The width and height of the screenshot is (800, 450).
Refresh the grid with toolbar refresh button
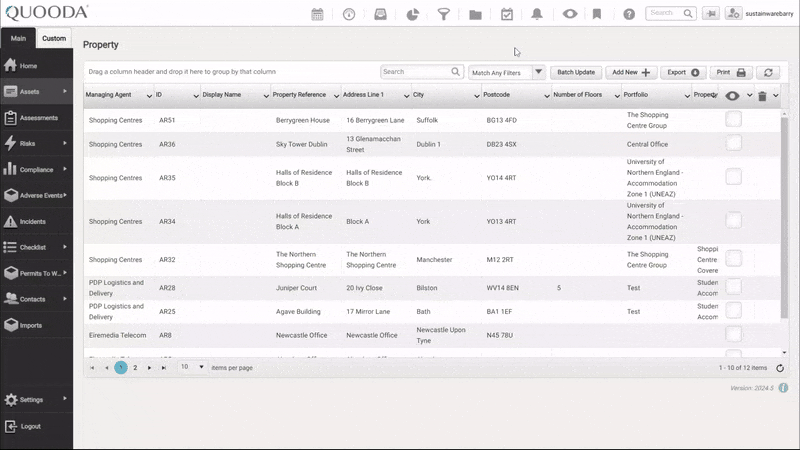coord(768,72)
